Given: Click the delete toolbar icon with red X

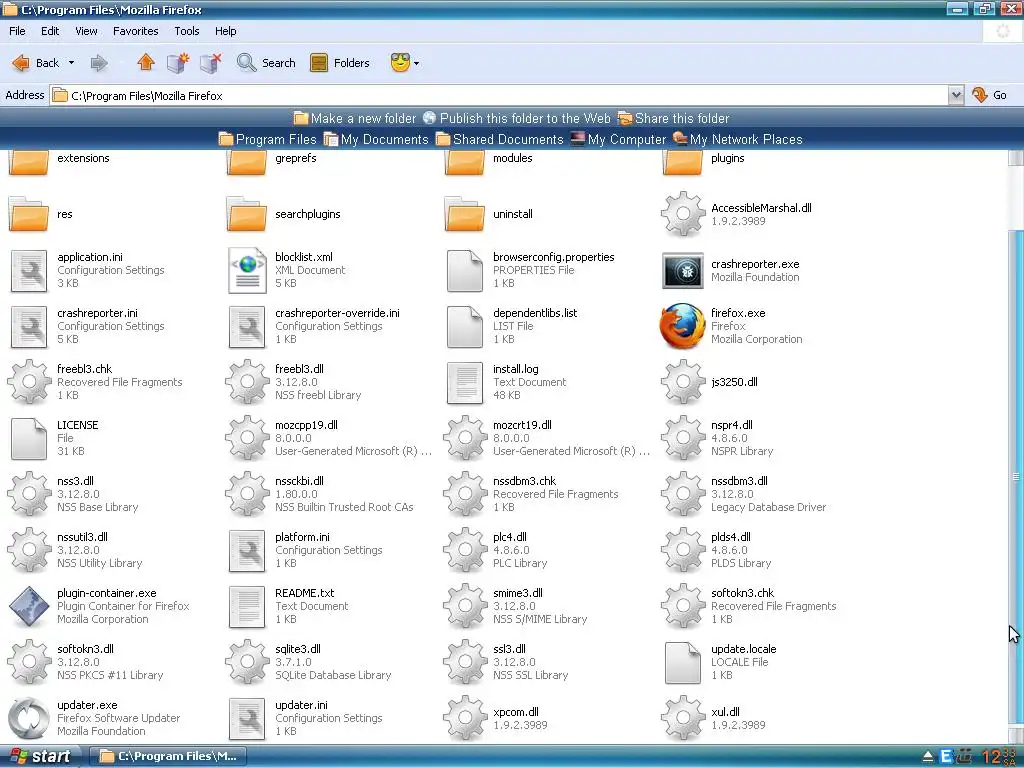Looking at the screenshot, I should pos(211,63).
